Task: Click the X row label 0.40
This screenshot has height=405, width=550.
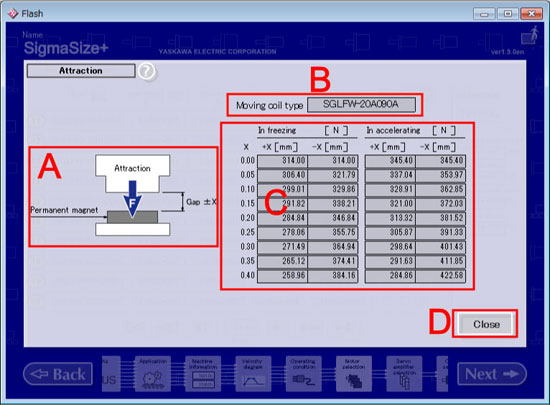Action: coord(247,276)
